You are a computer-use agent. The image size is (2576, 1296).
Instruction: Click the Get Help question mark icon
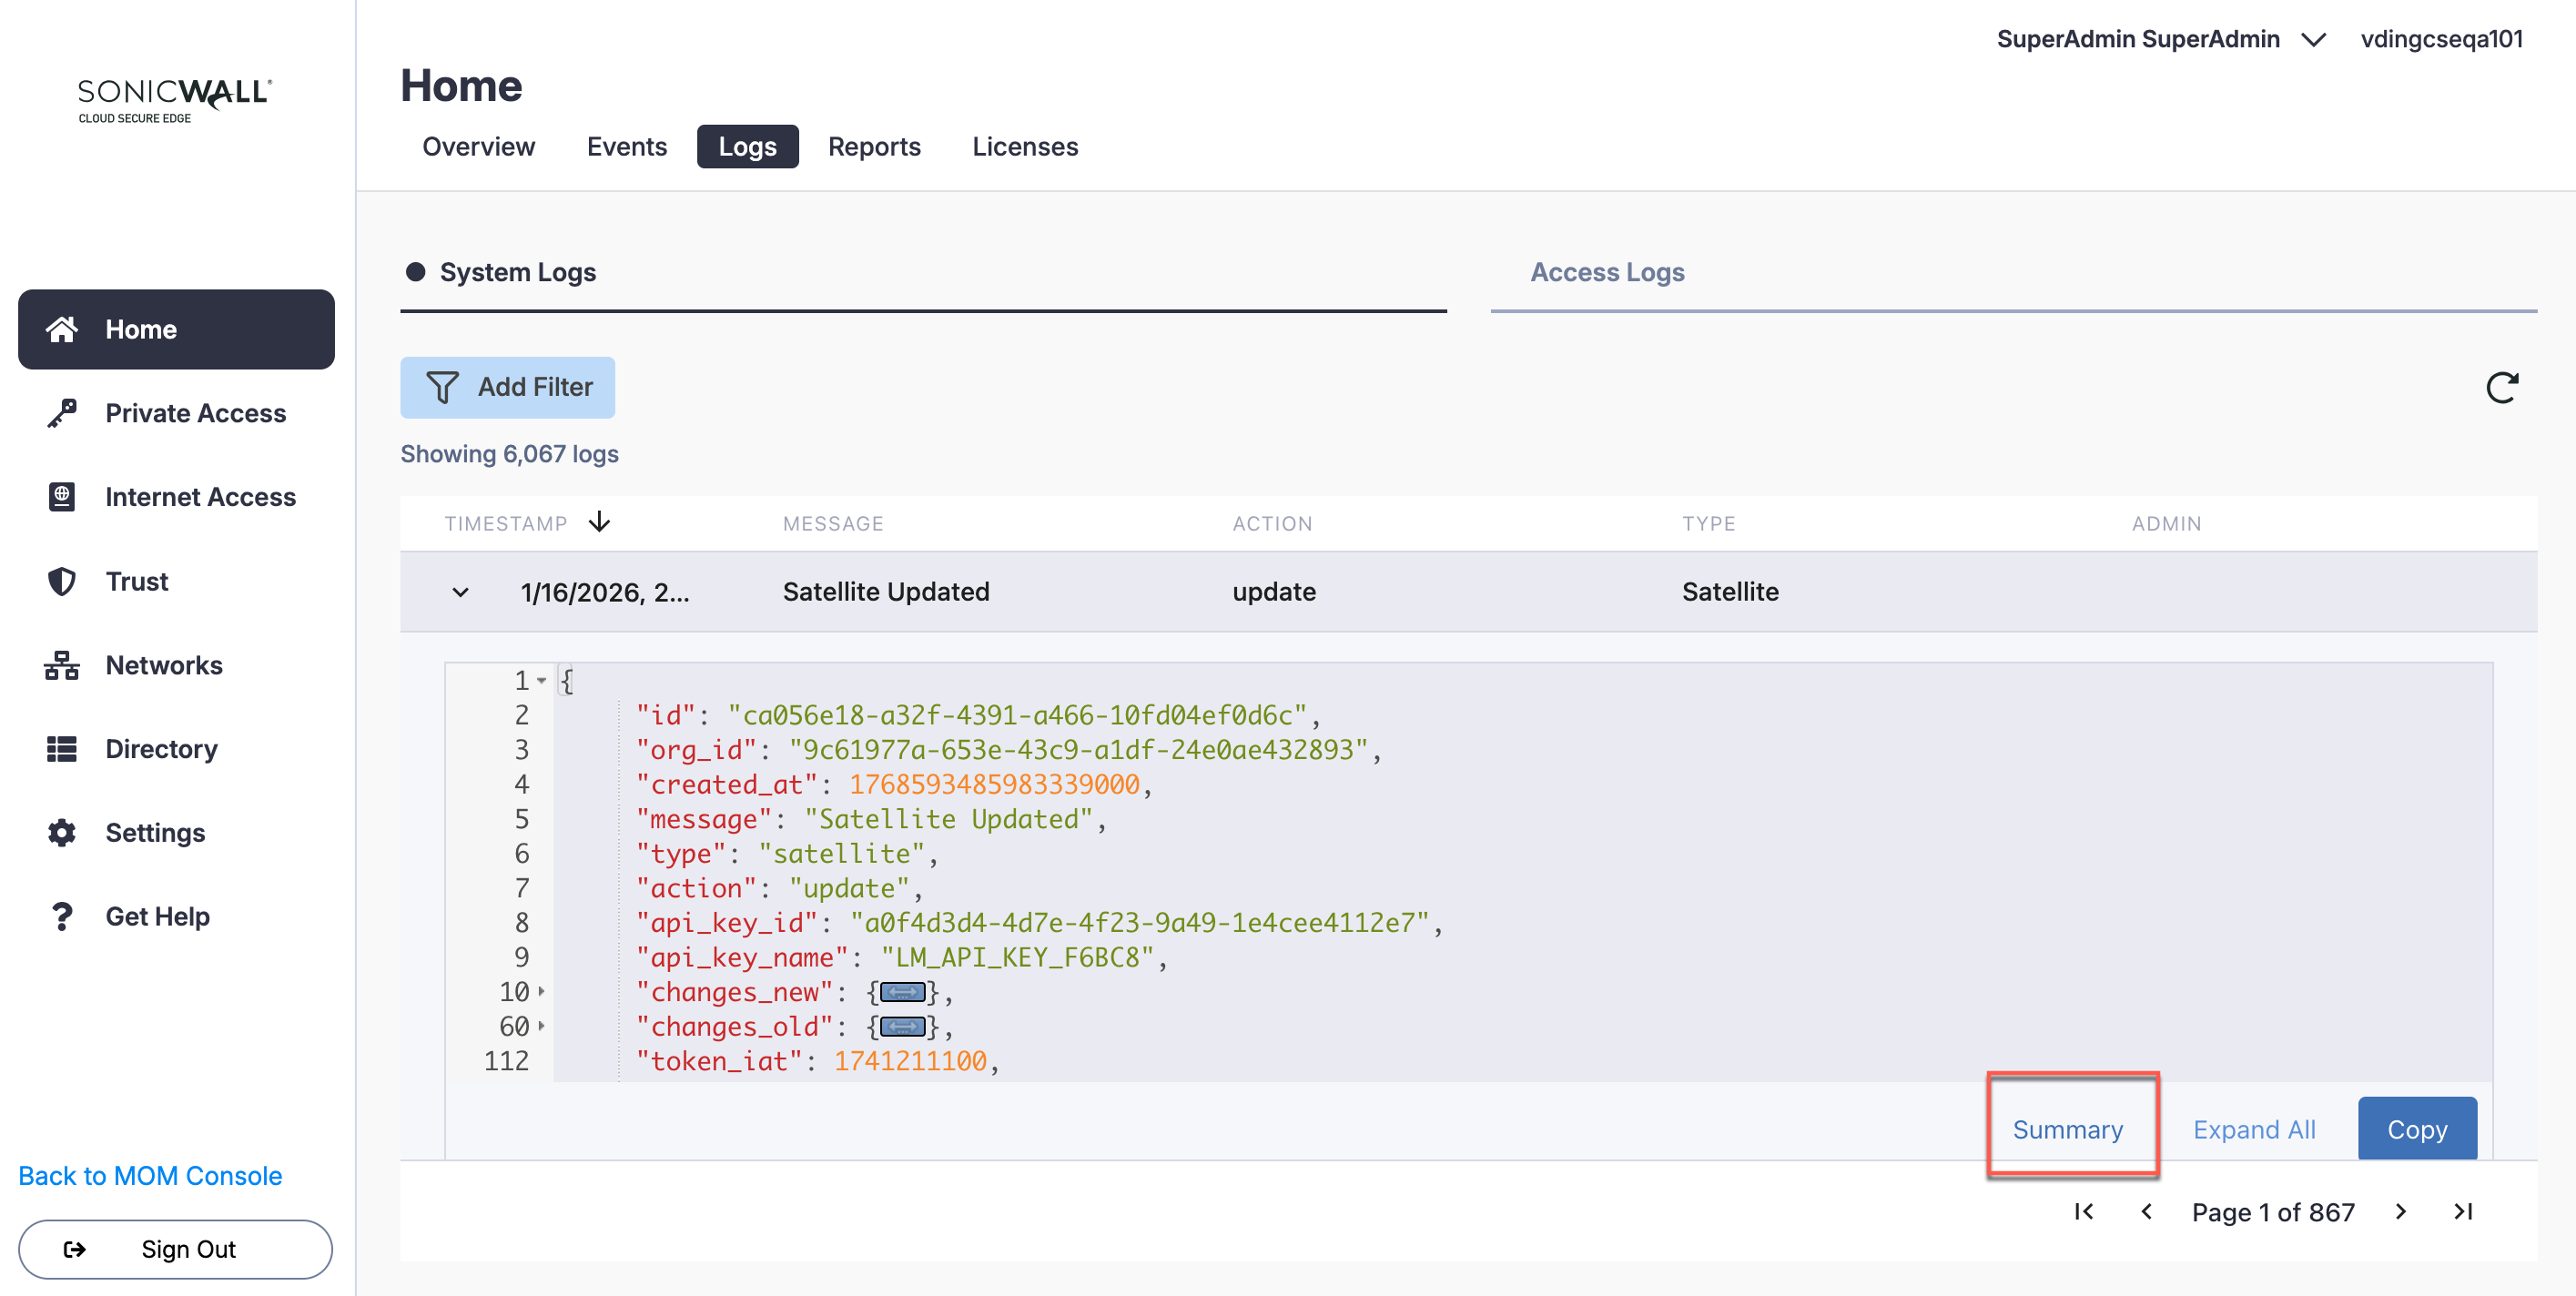62,916
